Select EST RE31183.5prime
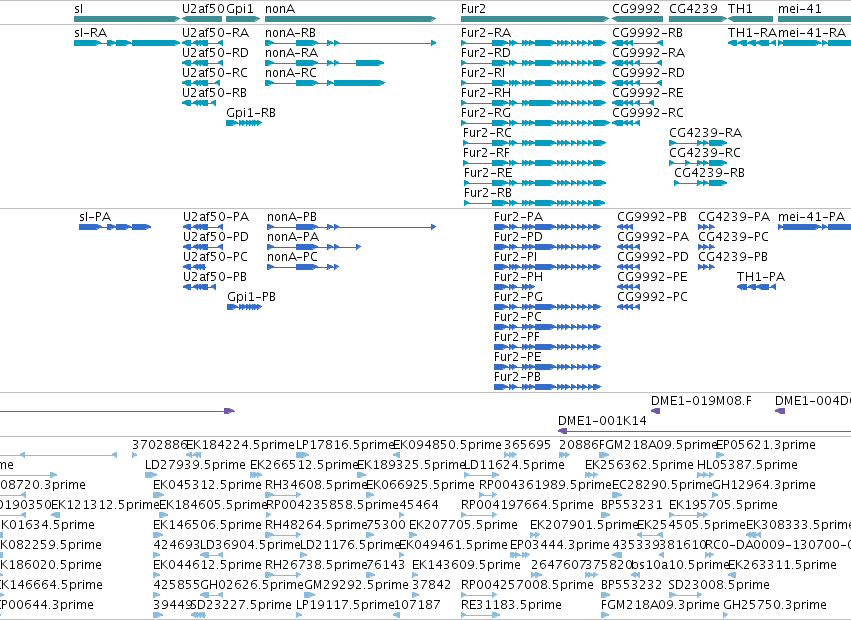Screen dimensions: 851x620 pos(481,615)
